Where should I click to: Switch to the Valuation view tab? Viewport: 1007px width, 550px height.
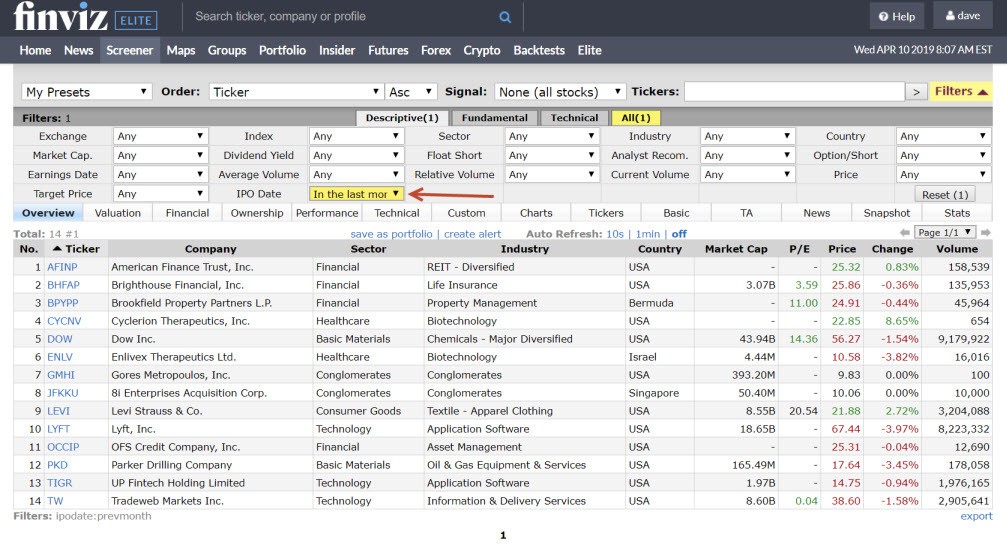tap(118, 213)
